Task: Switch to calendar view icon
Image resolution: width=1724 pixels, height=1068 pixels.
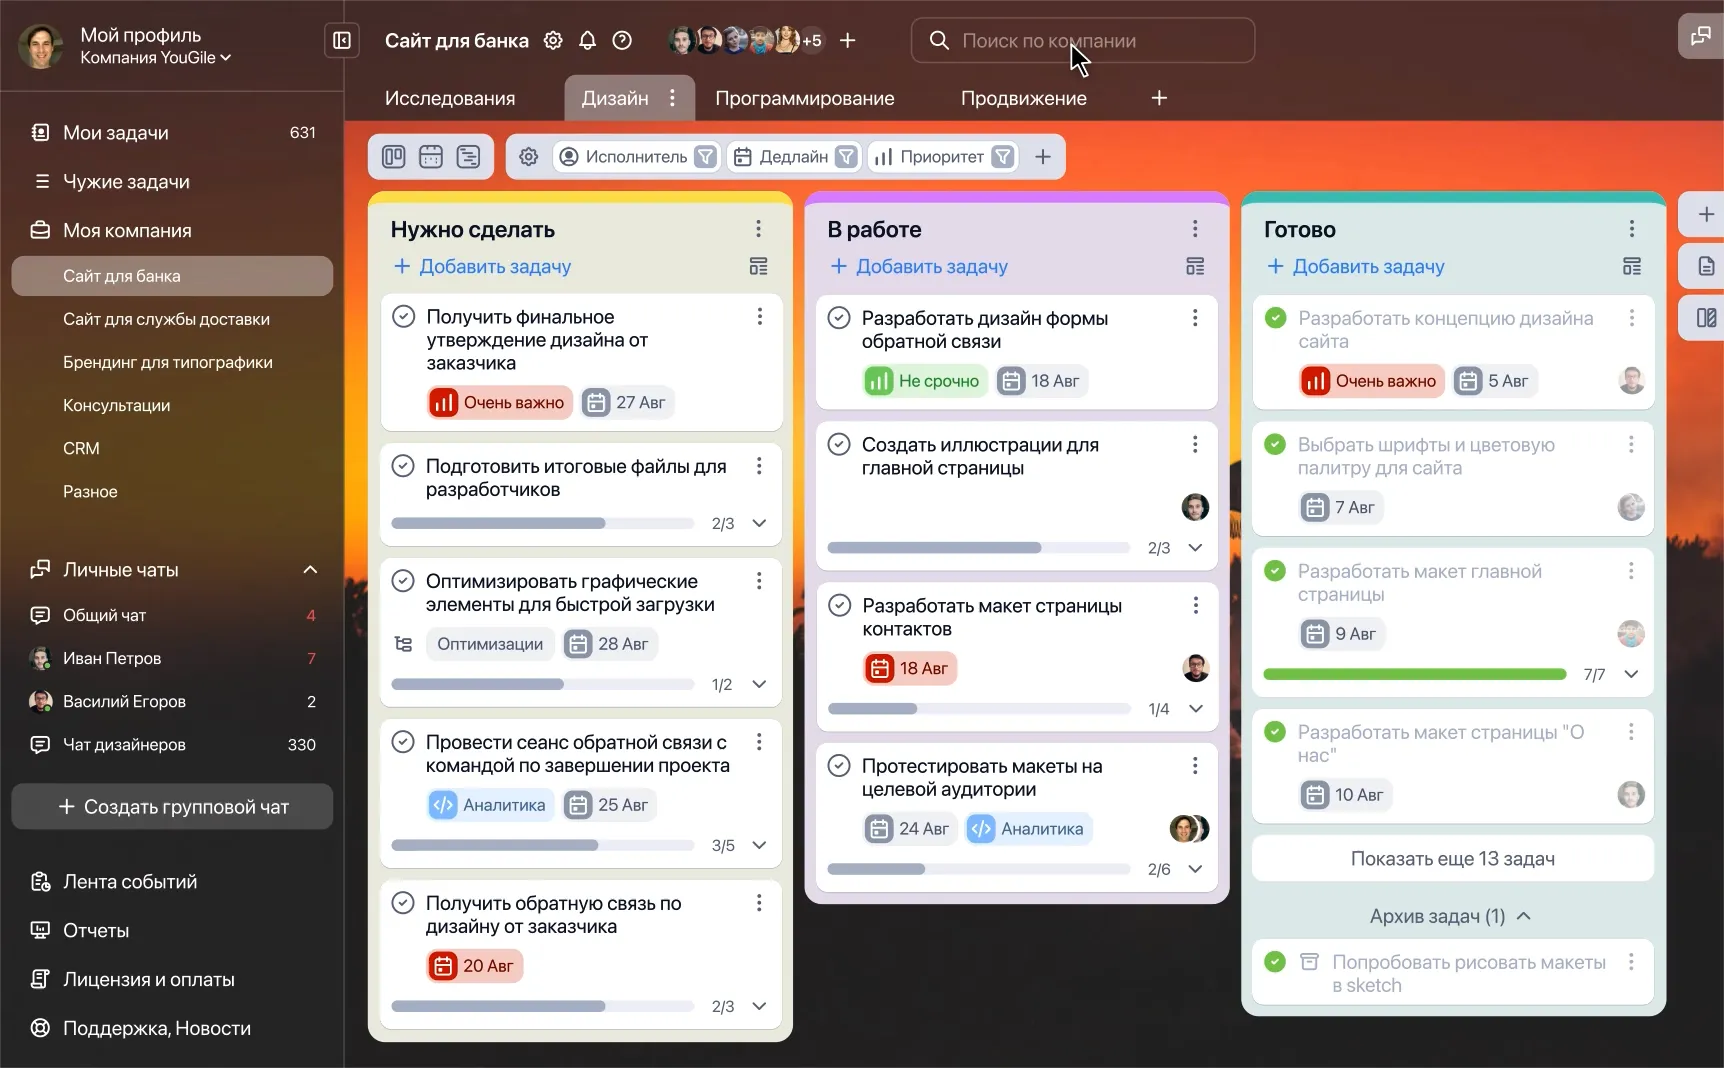Action: click(x=431, y=157)
